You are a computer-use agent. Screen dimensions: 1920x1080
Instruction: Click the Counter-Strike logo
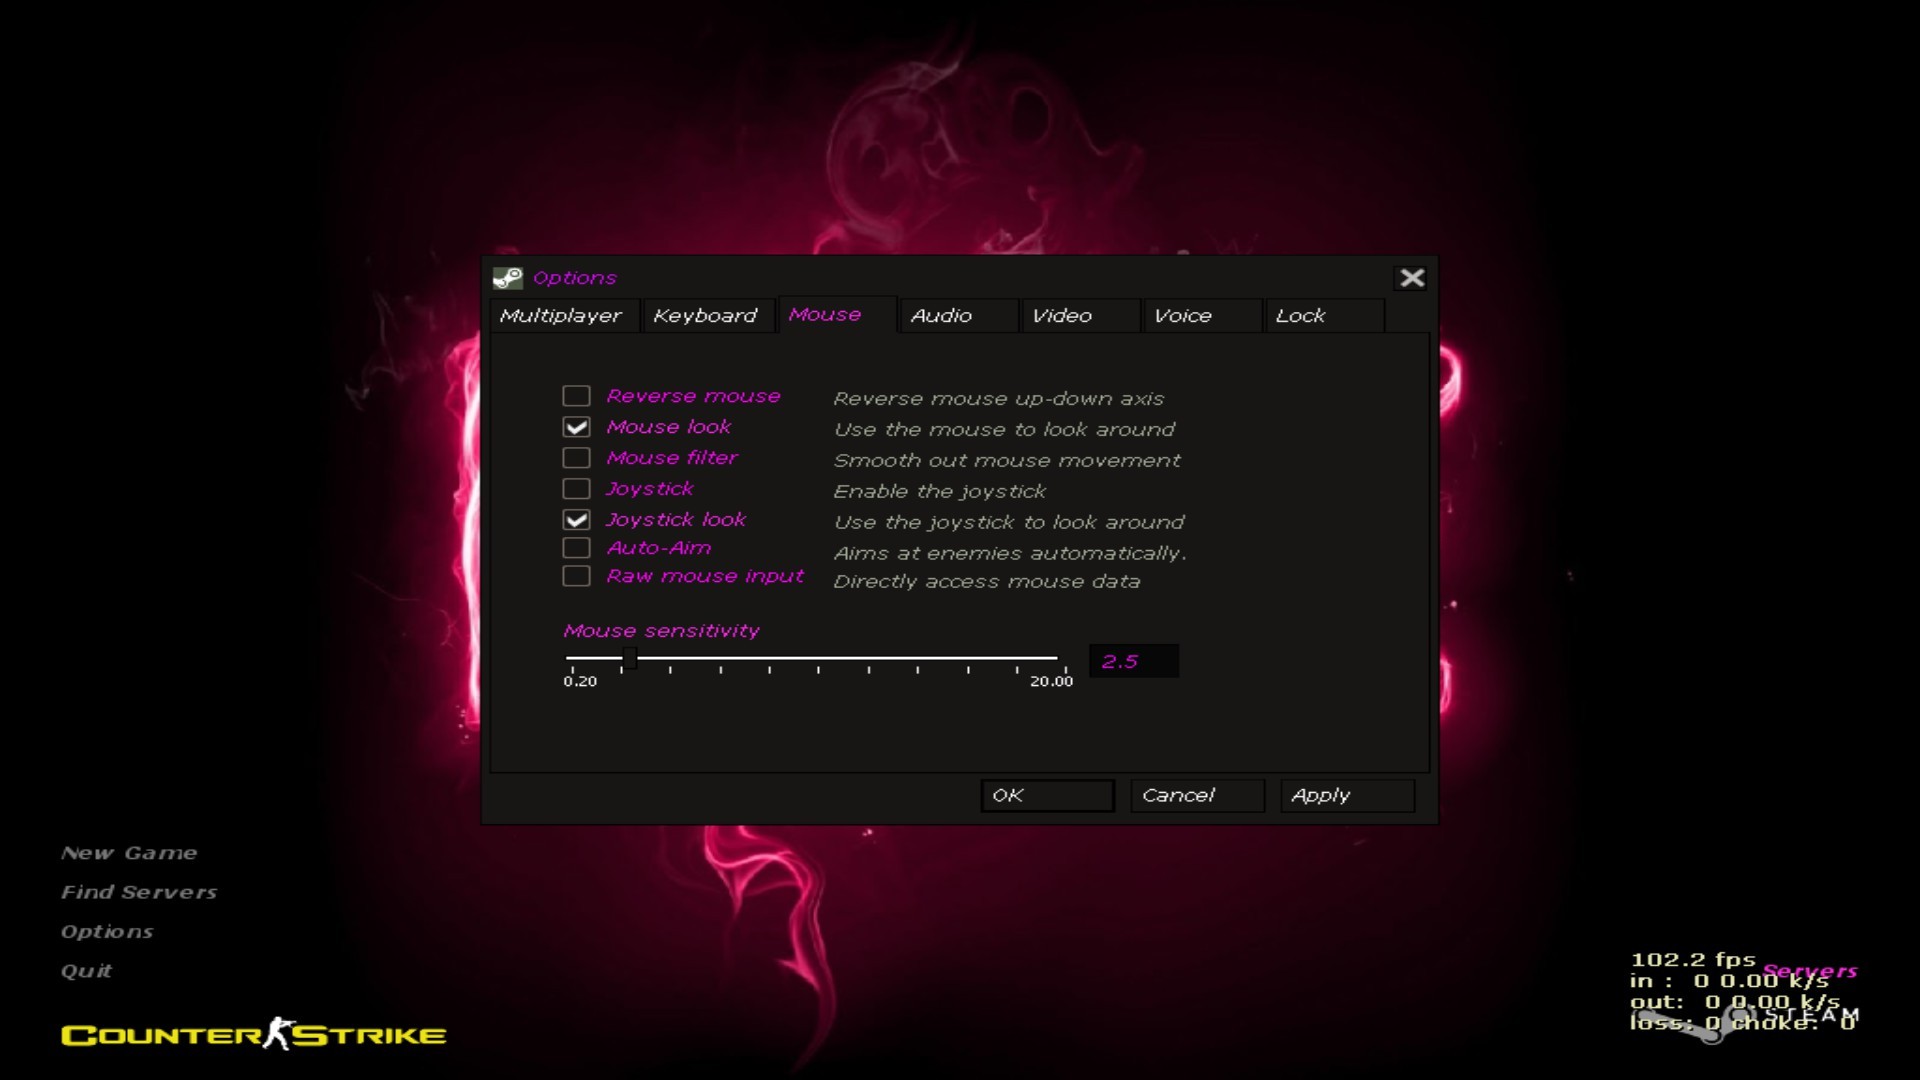(x=254, y=1034)
